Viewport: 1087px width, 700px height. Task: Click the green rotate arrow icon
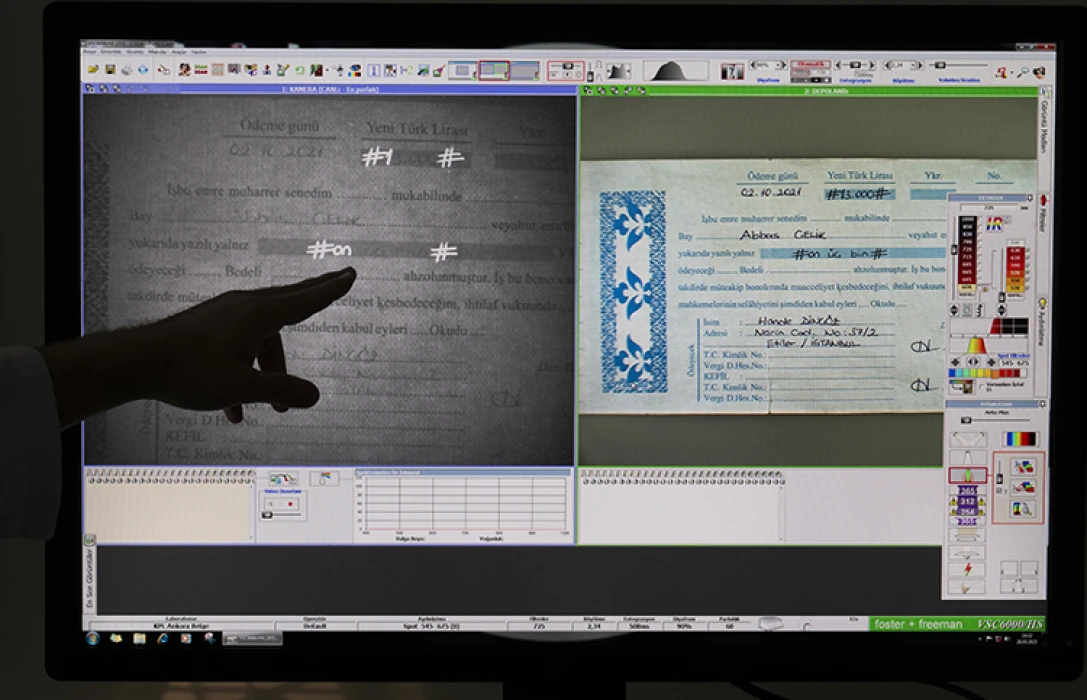(300, 70)
